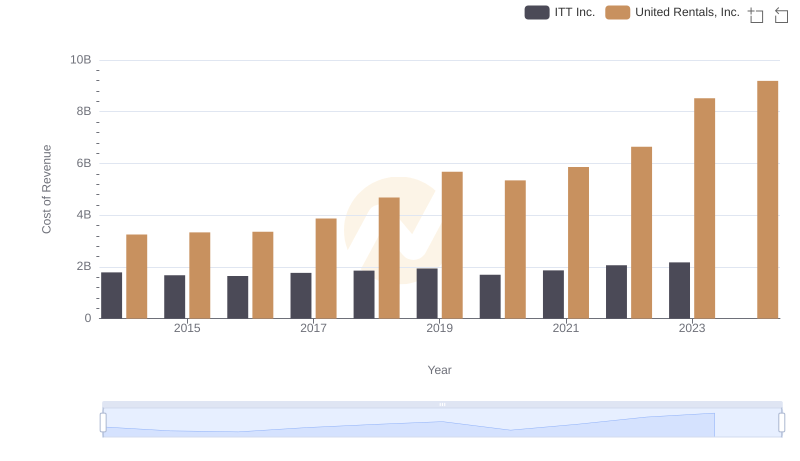Click the United Rentals 2017 bar
Image resolution: width=800 pixels, height=461 pixels.
click(326, 268)
